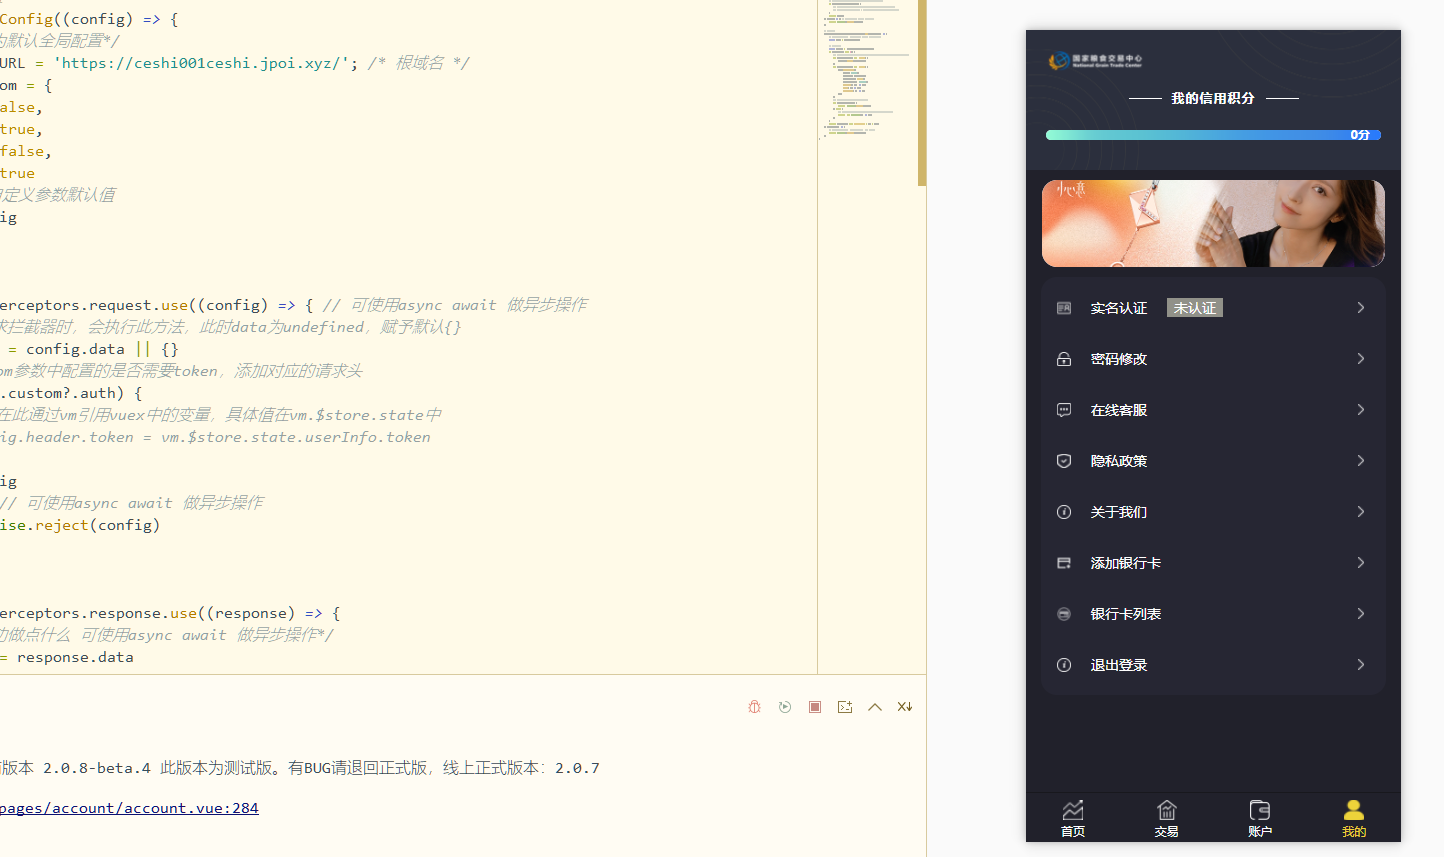This screenshot has height=857, width=1444.
Task: Click the red bug debug icon
Action: [755, 707]
